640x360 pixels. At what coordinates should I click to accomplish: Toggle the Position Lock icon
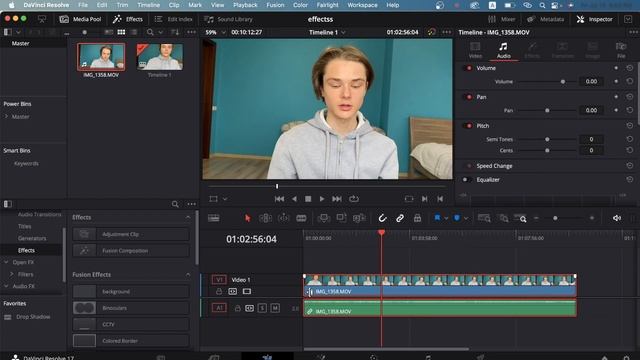tap(417, 218)
